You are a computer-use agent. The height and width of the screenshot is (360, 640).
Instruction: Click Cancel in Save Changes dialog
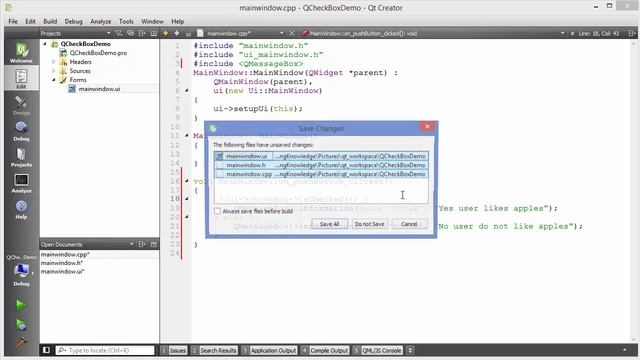[x=409, y=224]
